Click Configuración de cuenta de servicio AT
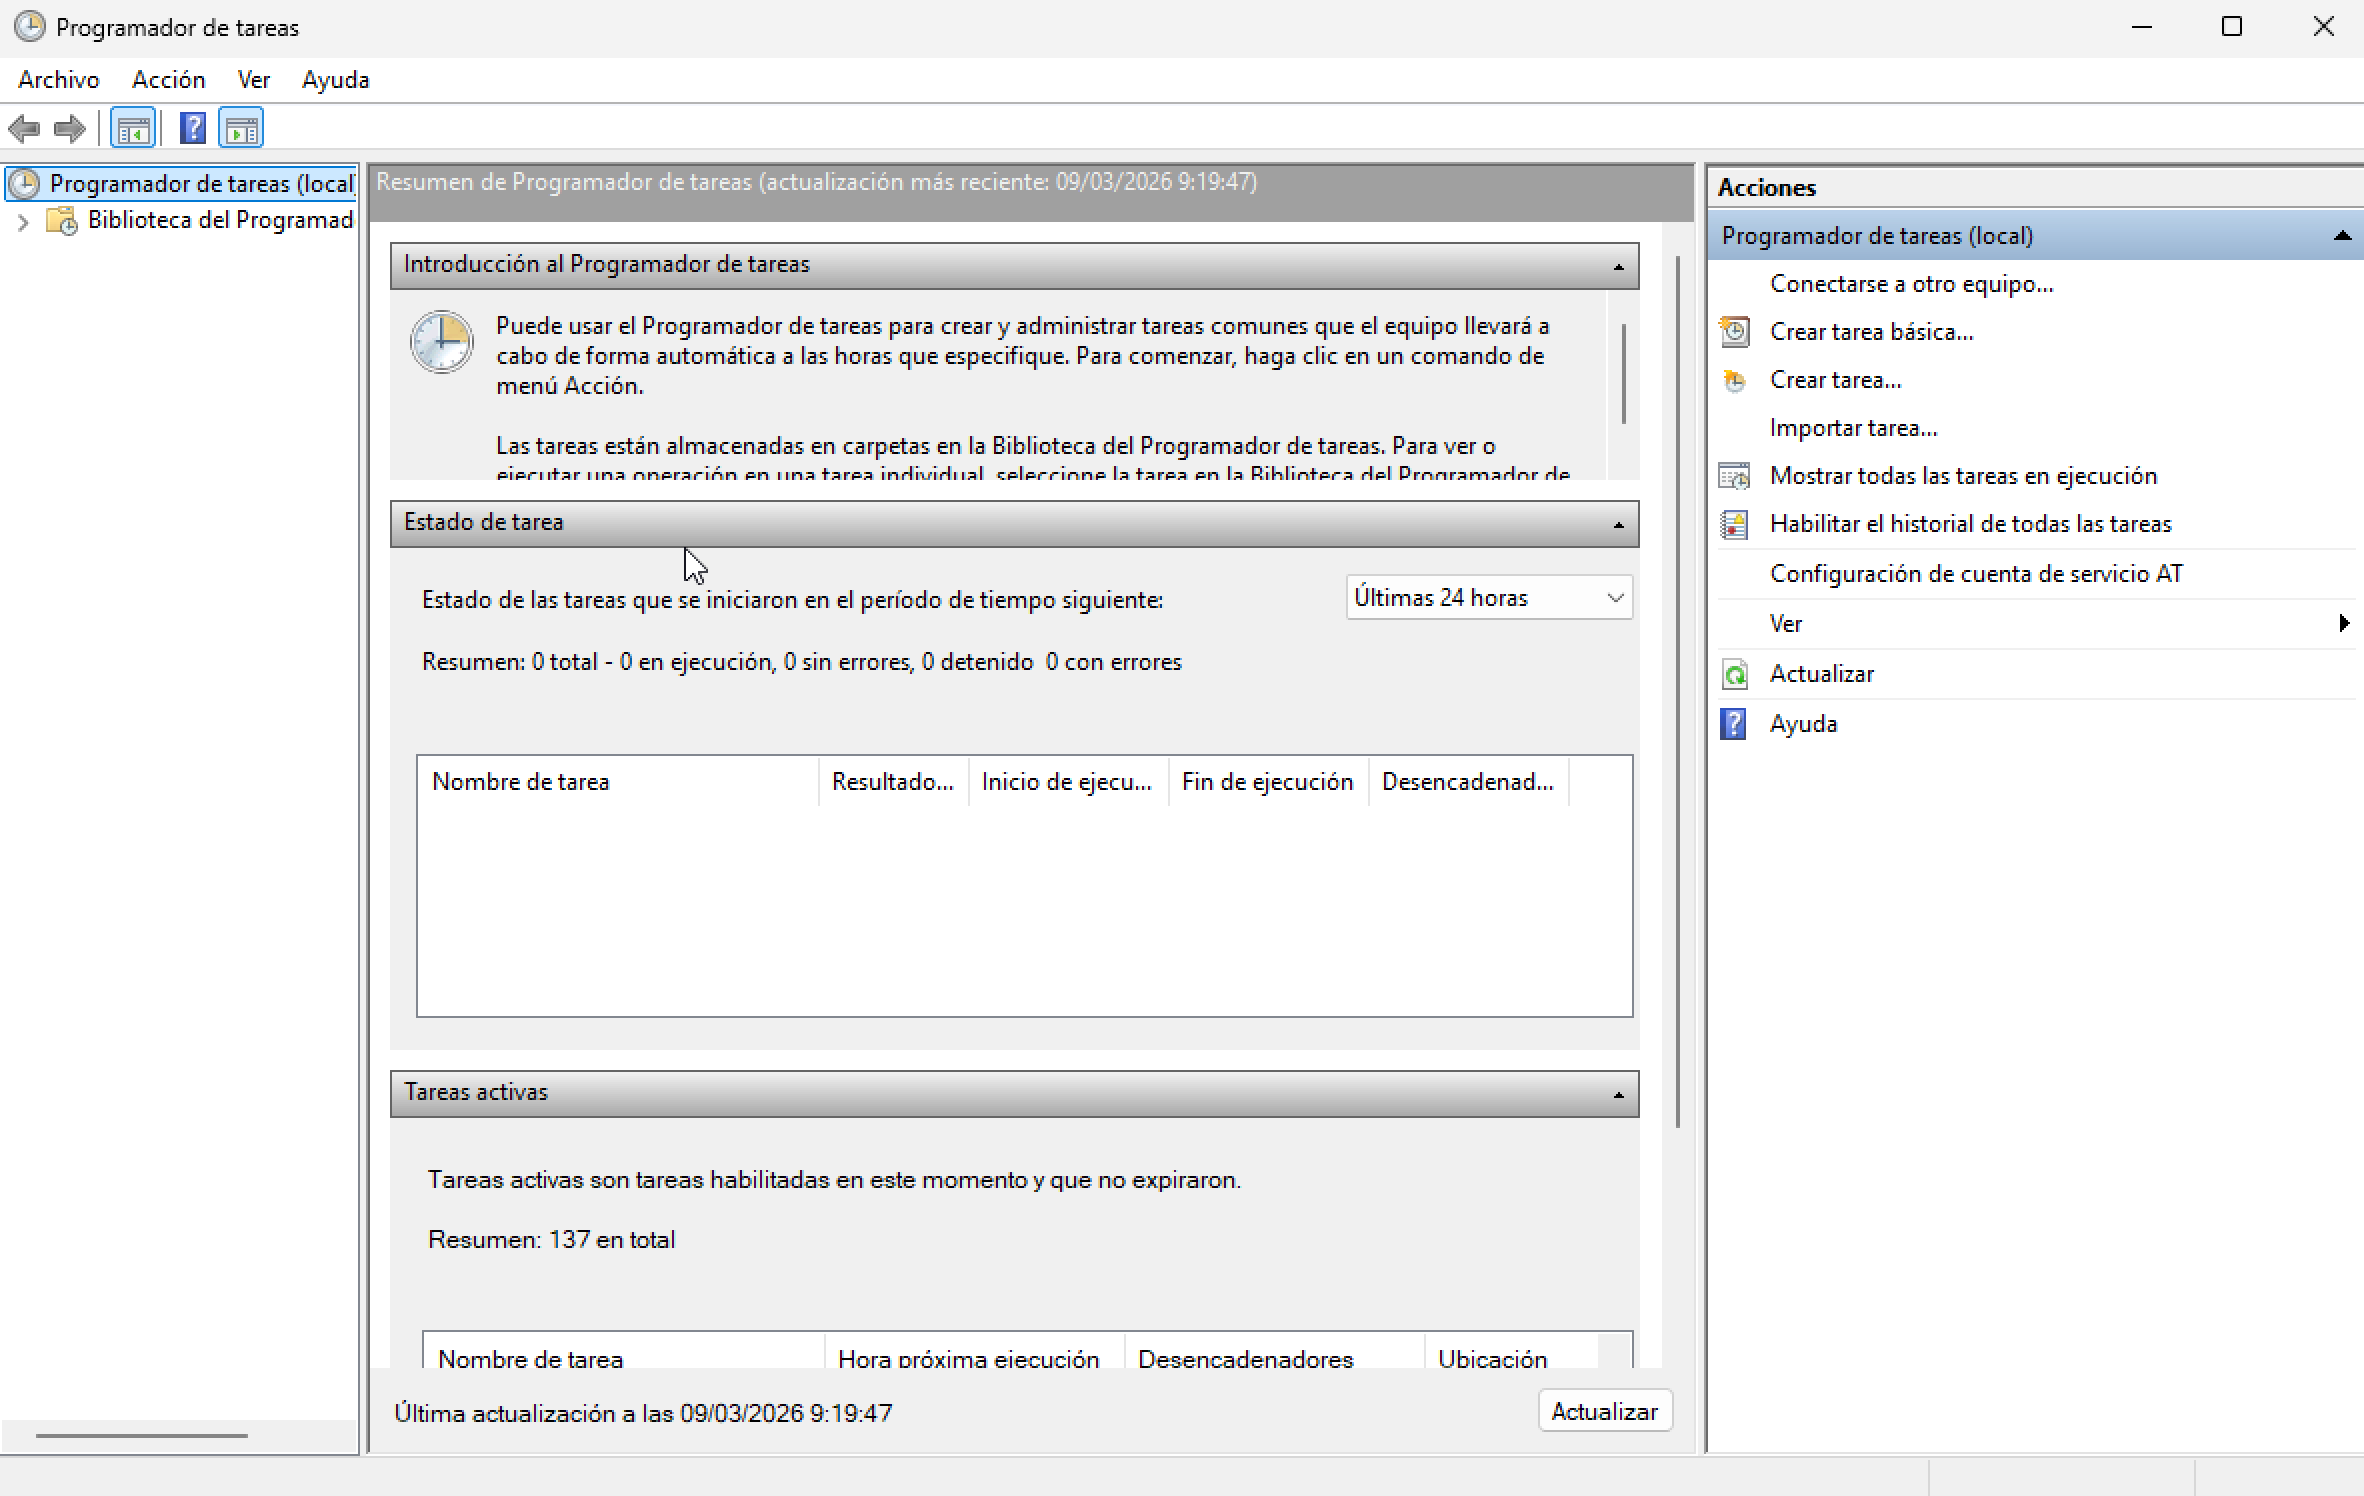Image resolution: width=2364 pixels, height=1496 pixels. [1976, 574]
